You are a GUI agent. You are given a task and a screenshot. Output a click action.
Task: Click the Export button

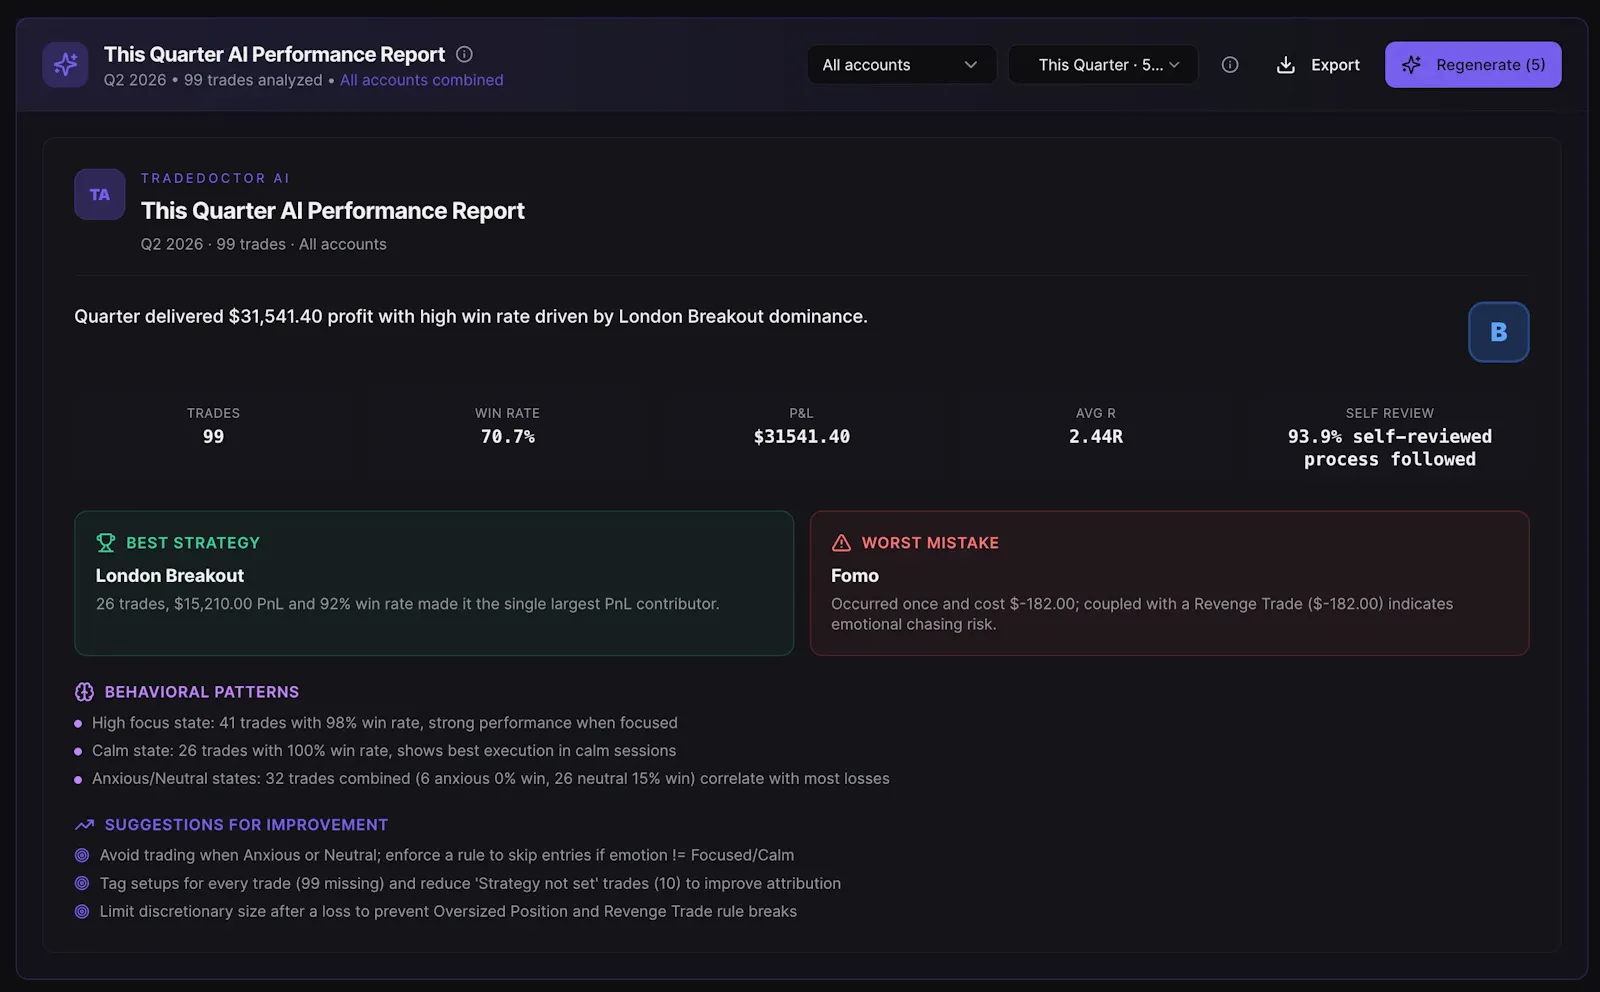[x=1318, y=65]
